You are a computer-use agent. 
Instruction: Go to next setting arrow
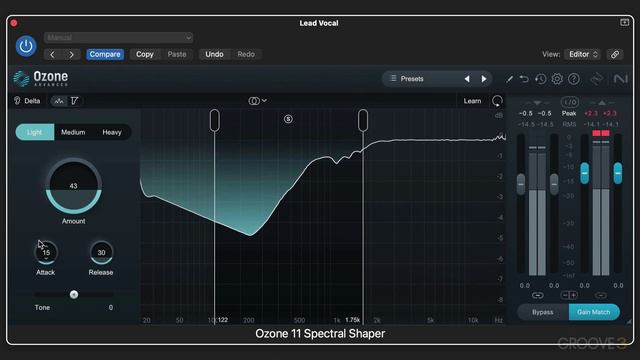tap(71, 54)
